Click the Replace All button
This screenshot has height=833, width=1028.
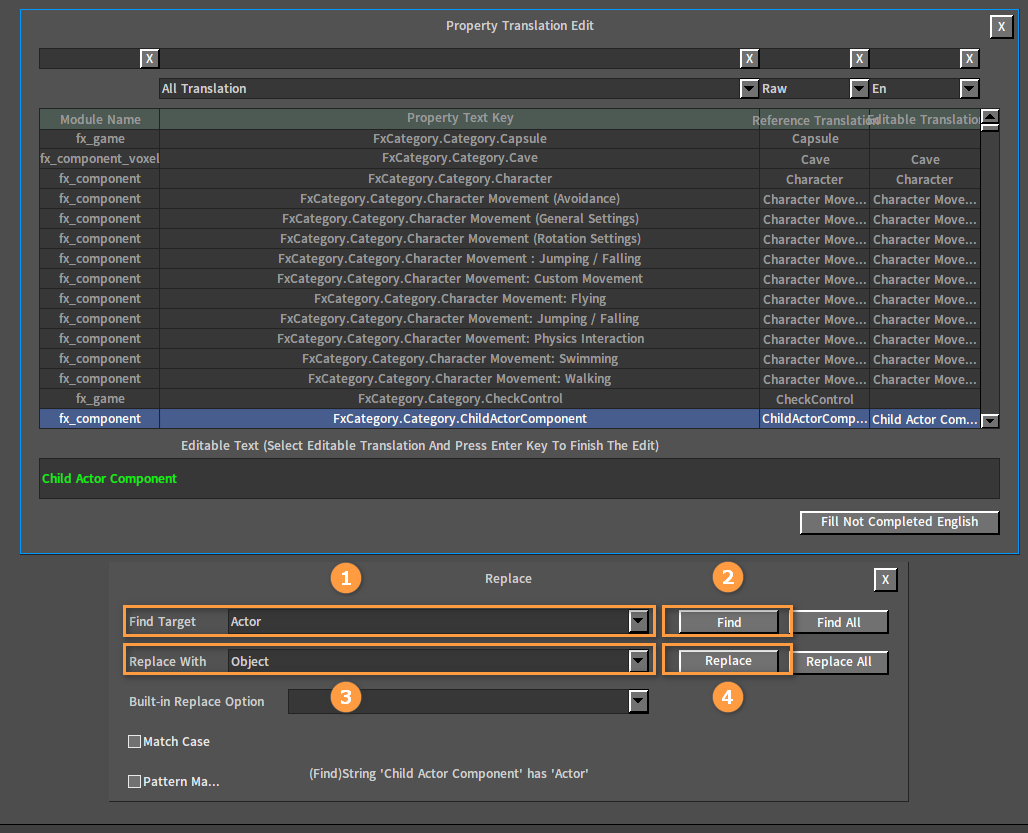click(839, 662)
